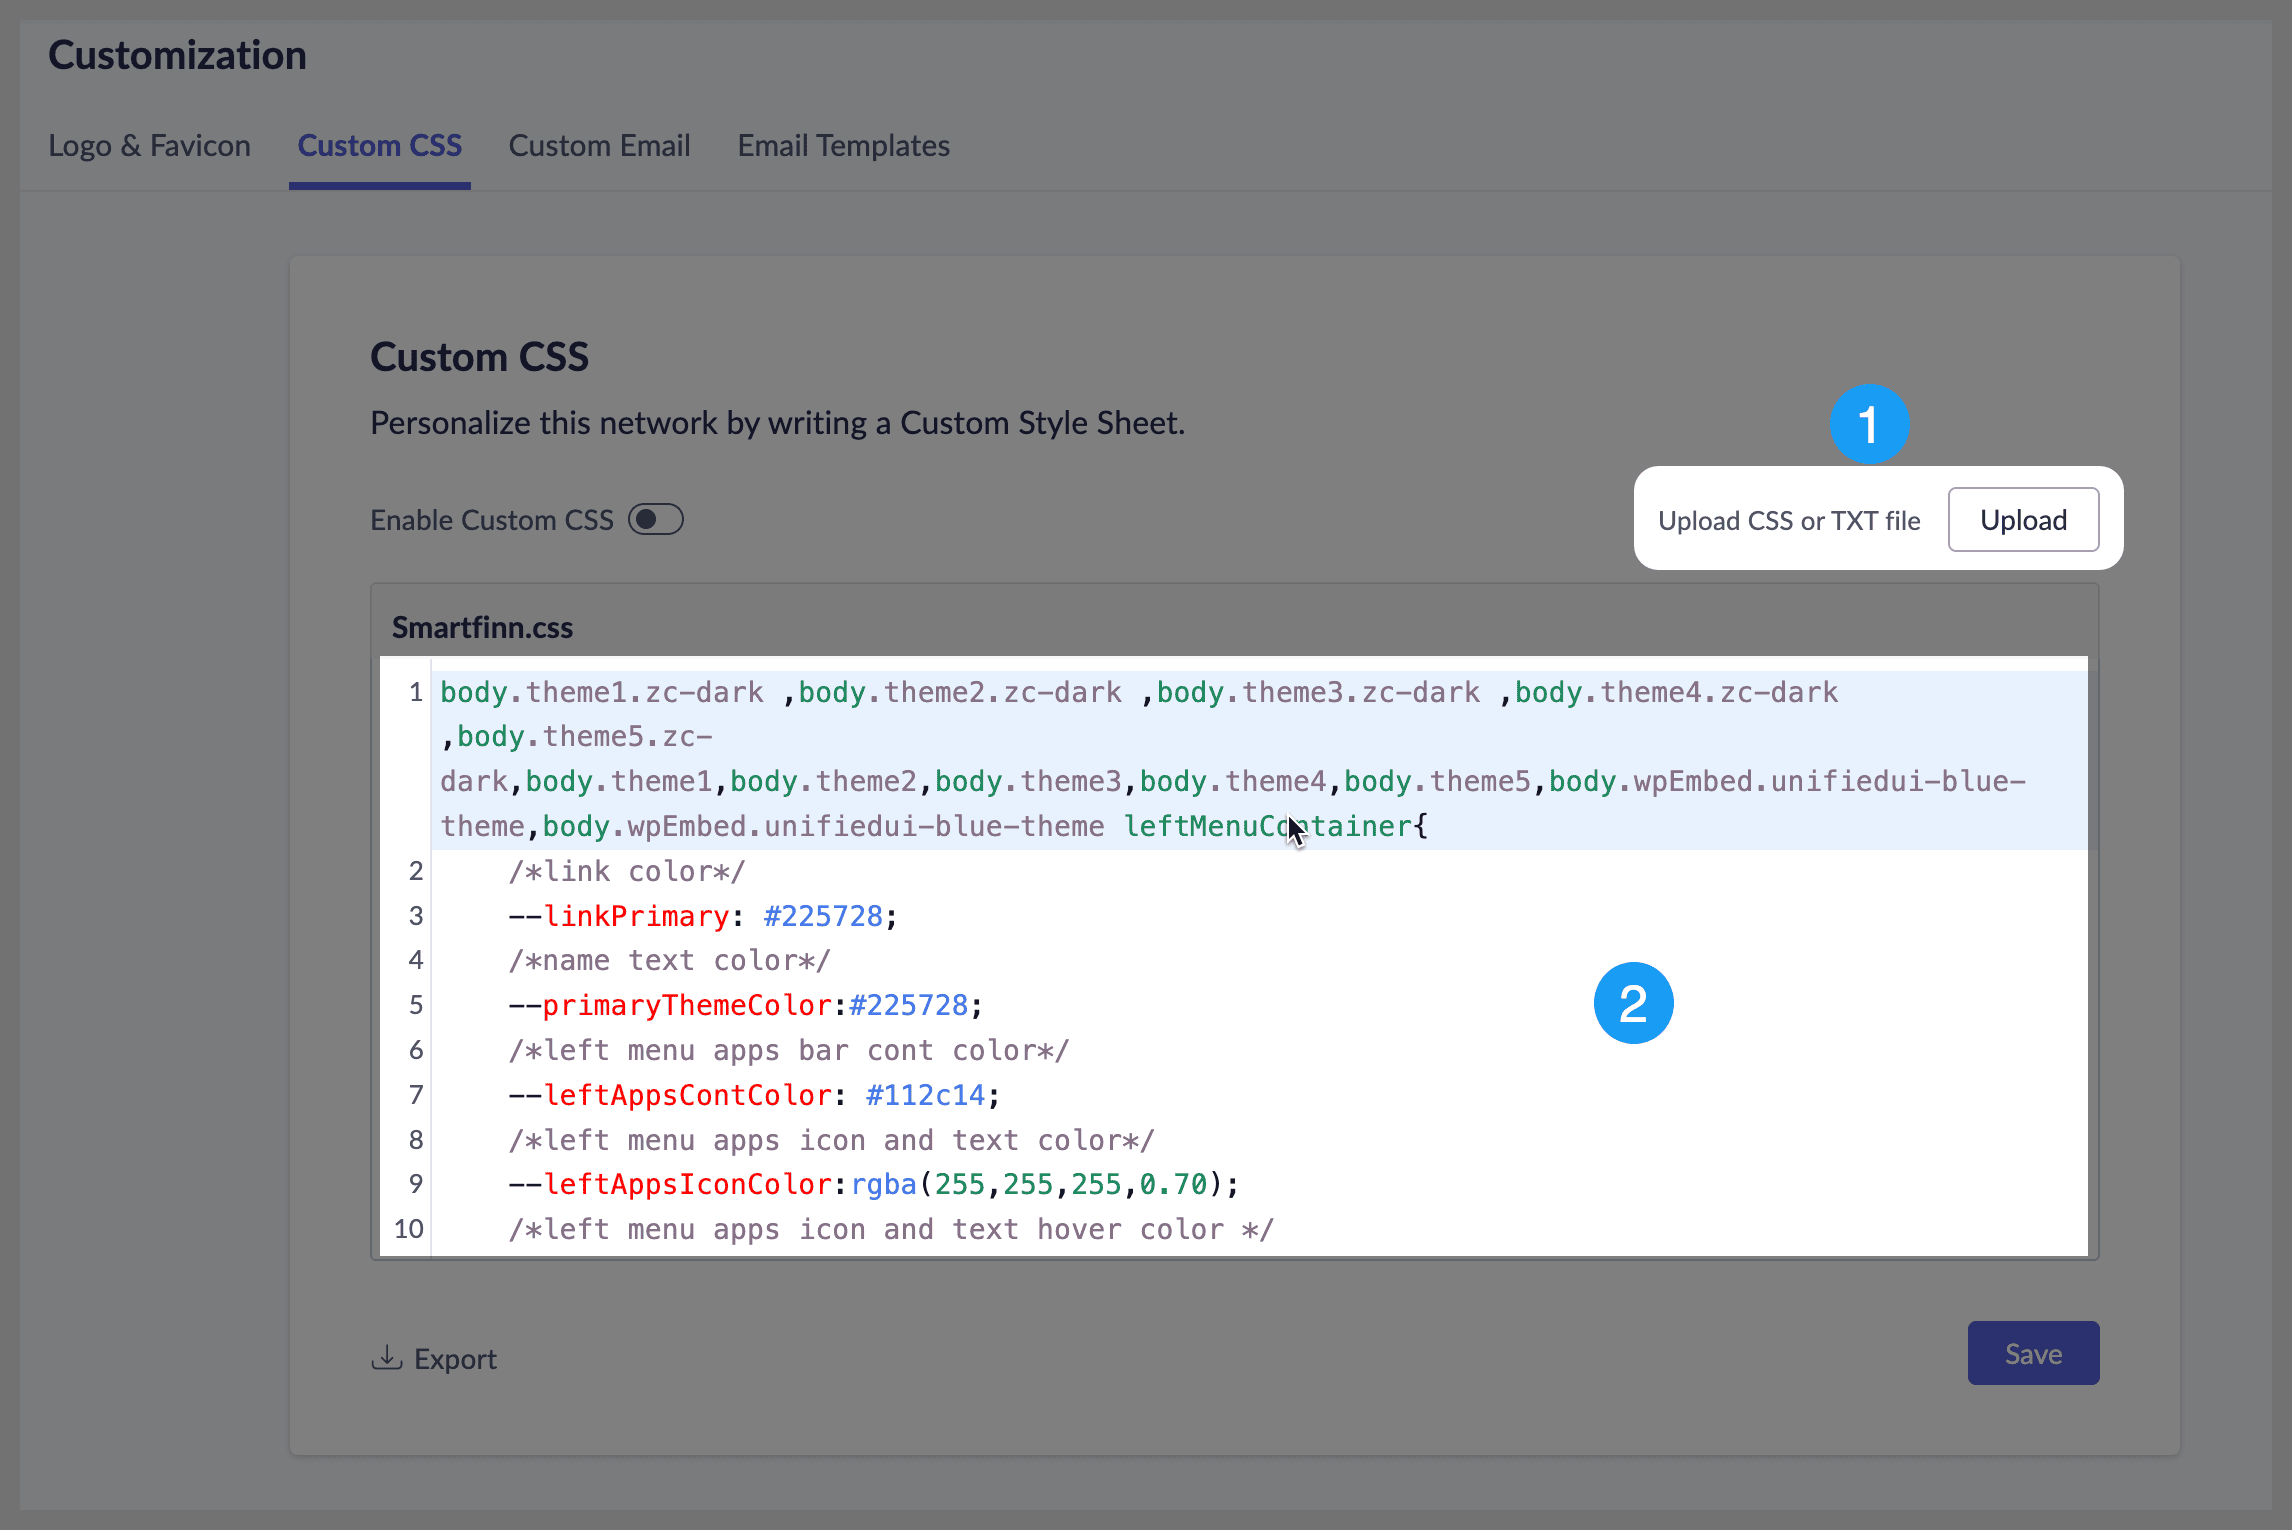Click line number 10 in the editor gutter

[408, 1229]
